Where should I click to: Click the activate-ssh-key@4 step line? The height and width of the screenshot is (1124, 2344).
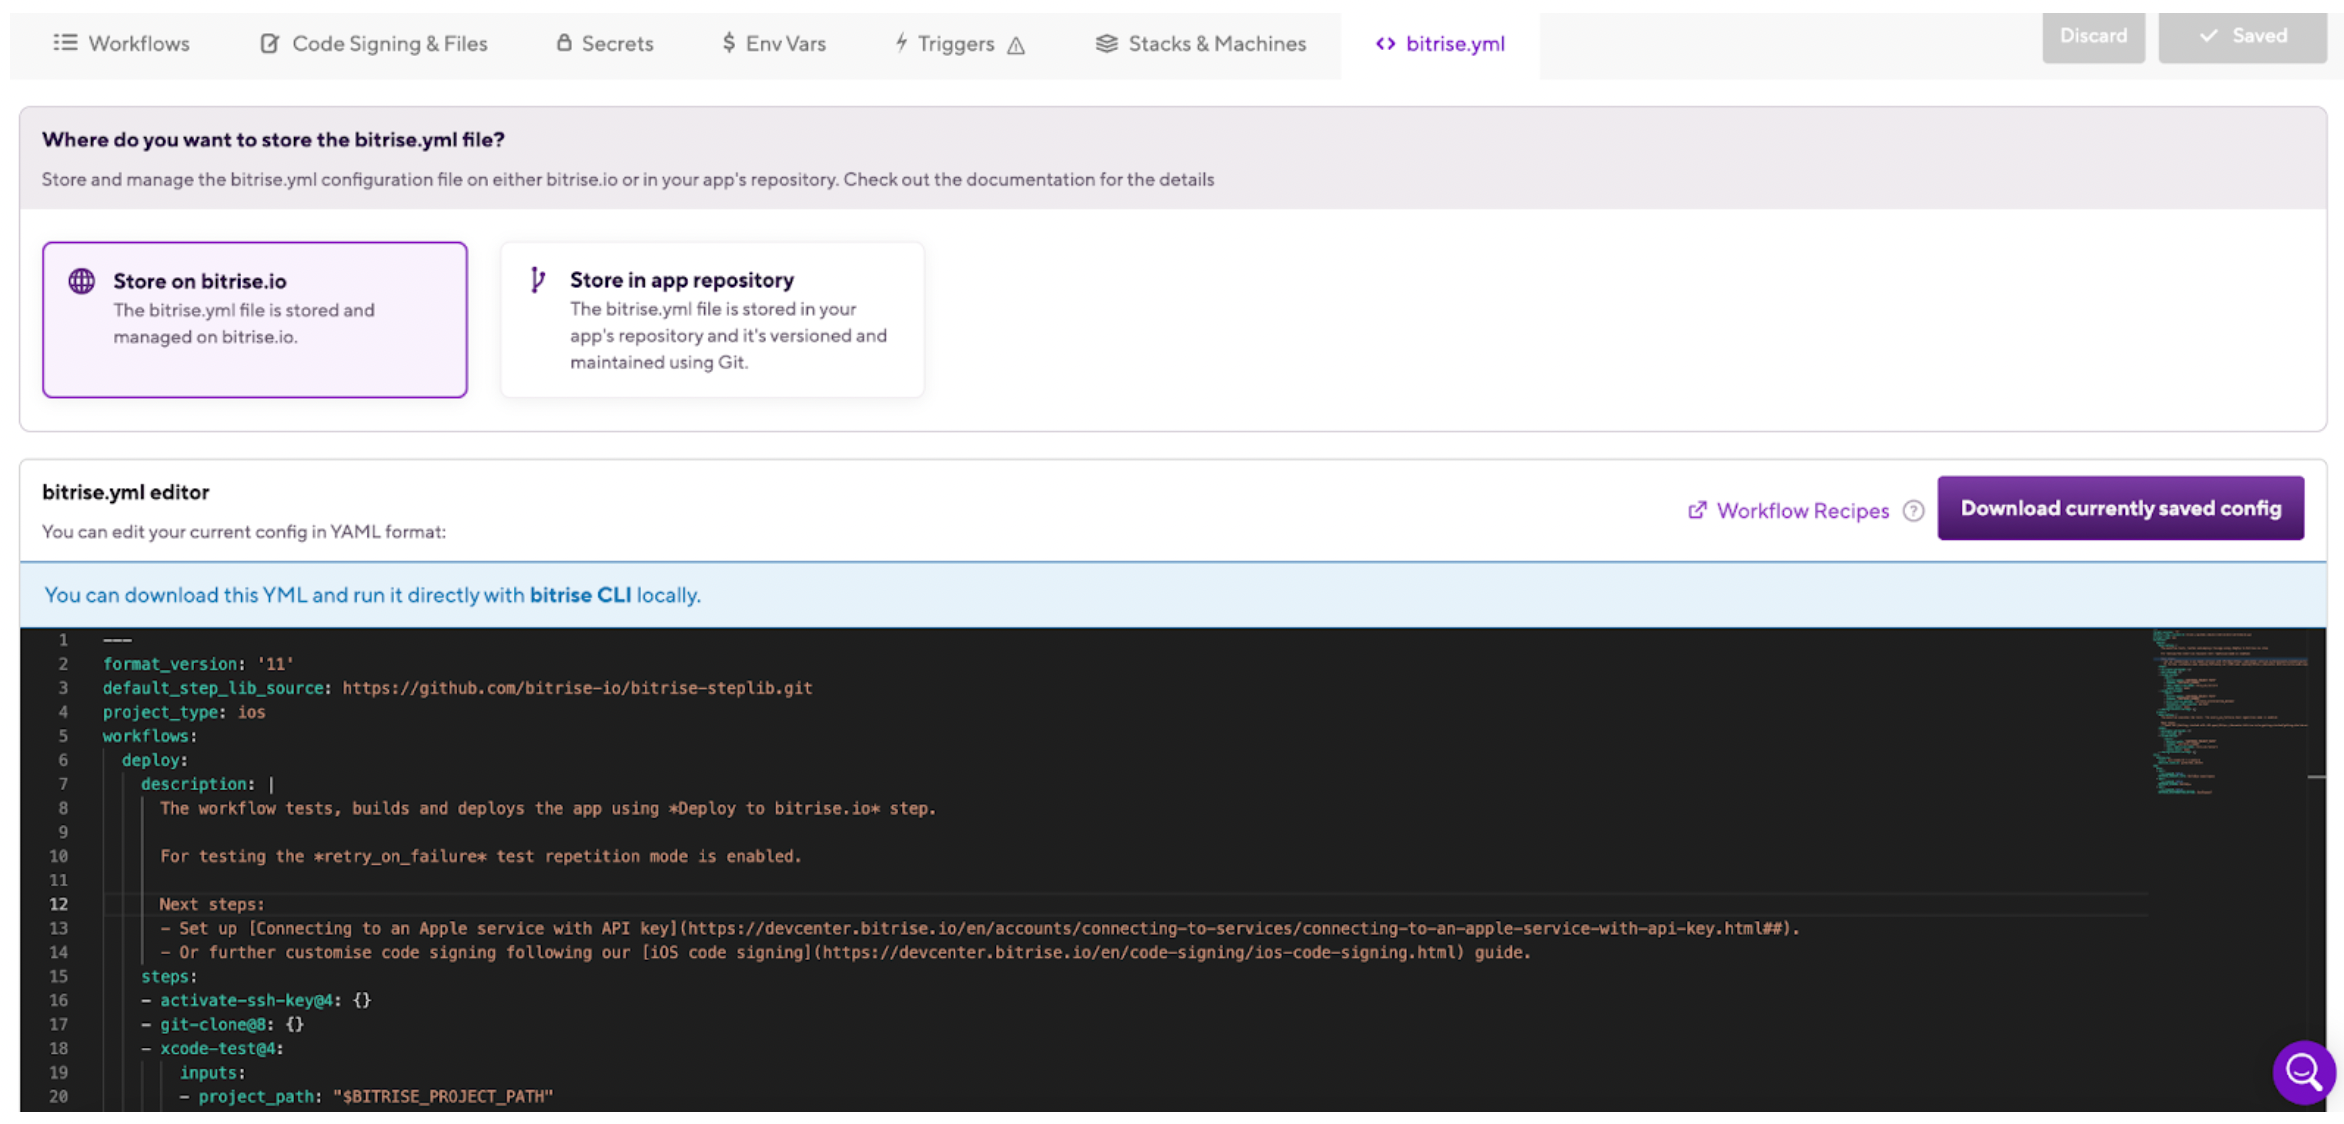pos(256,1000)
